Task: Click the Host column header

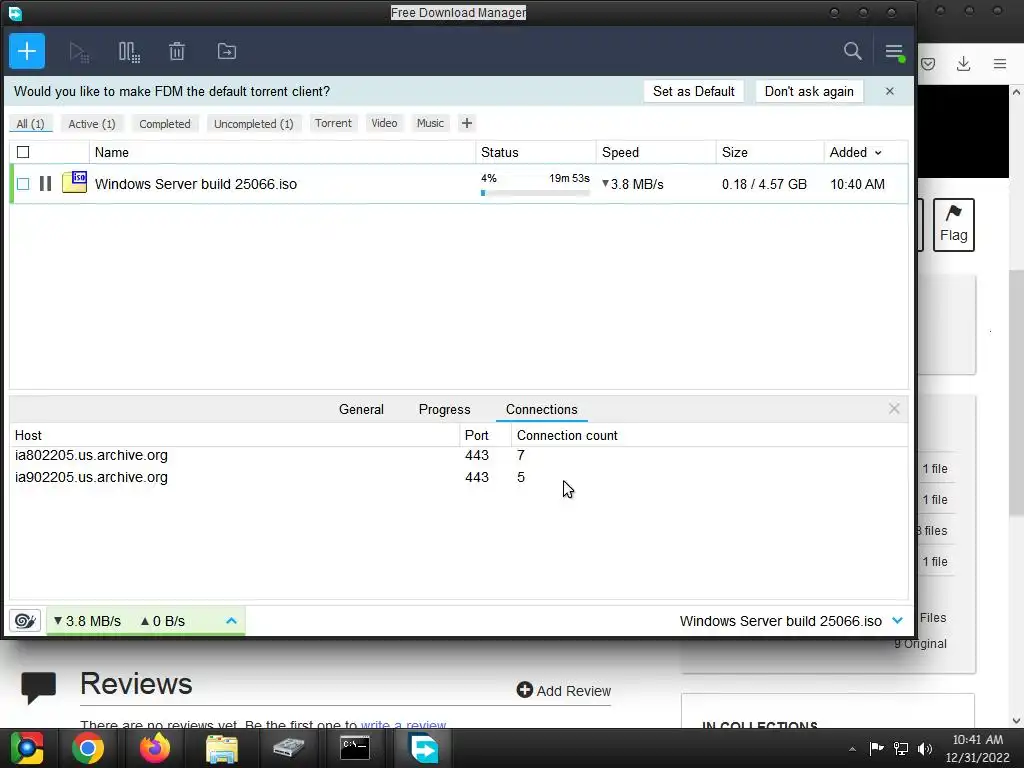Action: coord(234,435)
